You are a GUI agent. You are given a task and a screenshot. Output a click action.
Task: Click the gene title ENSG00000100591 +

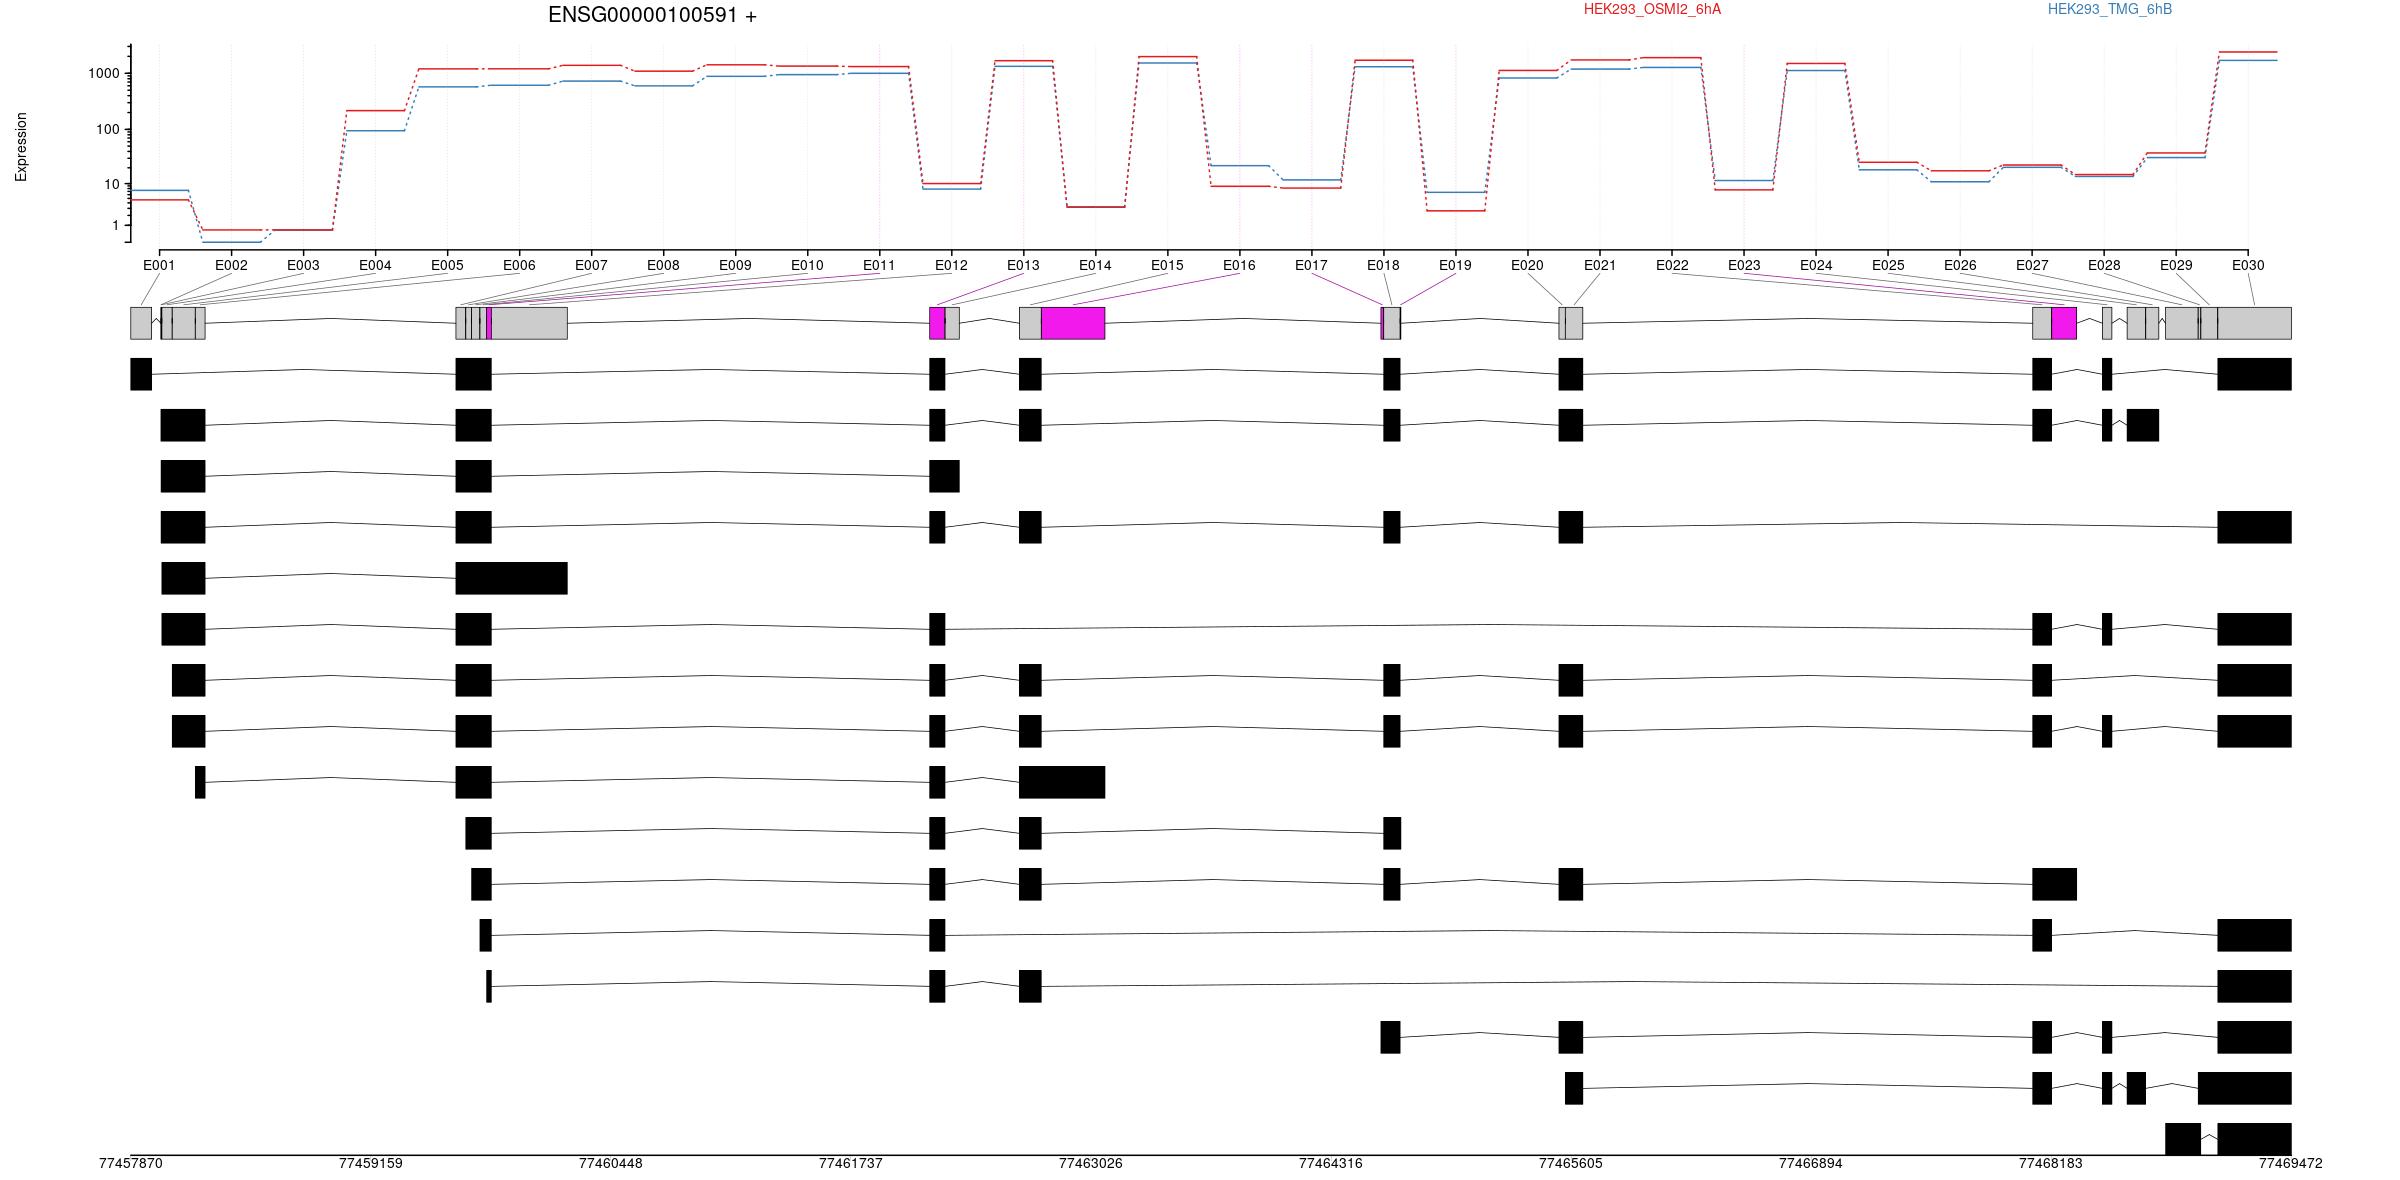point(652,15)
